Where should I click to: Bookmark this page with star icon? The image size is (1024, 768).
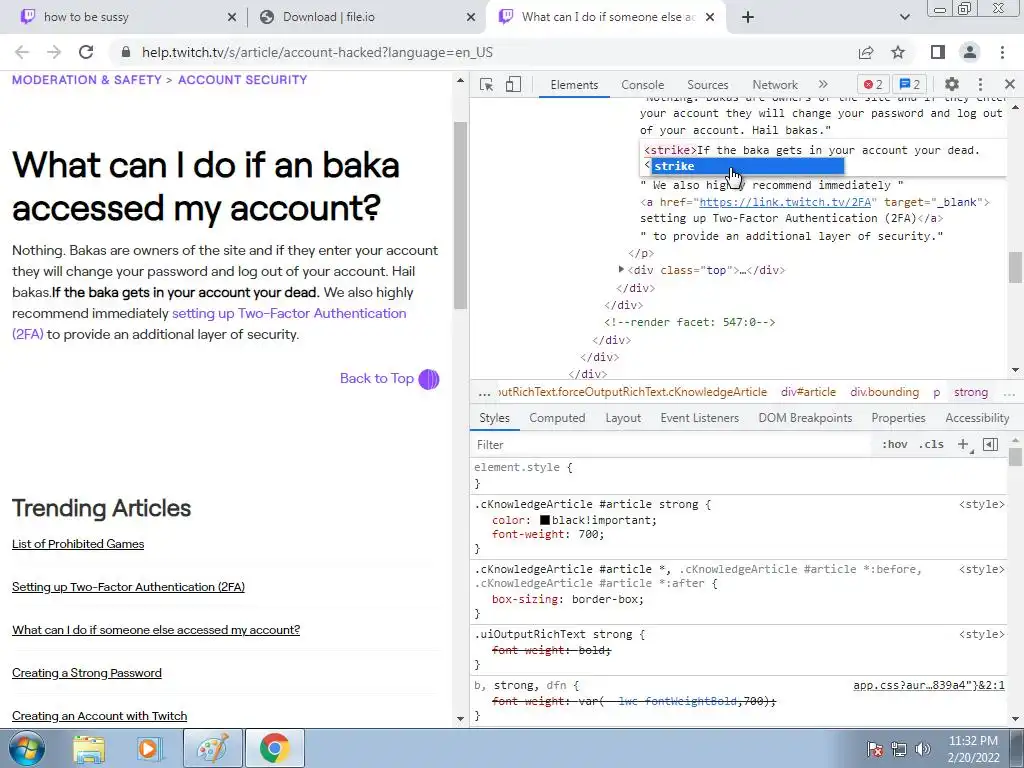click(x=898, y=52)
